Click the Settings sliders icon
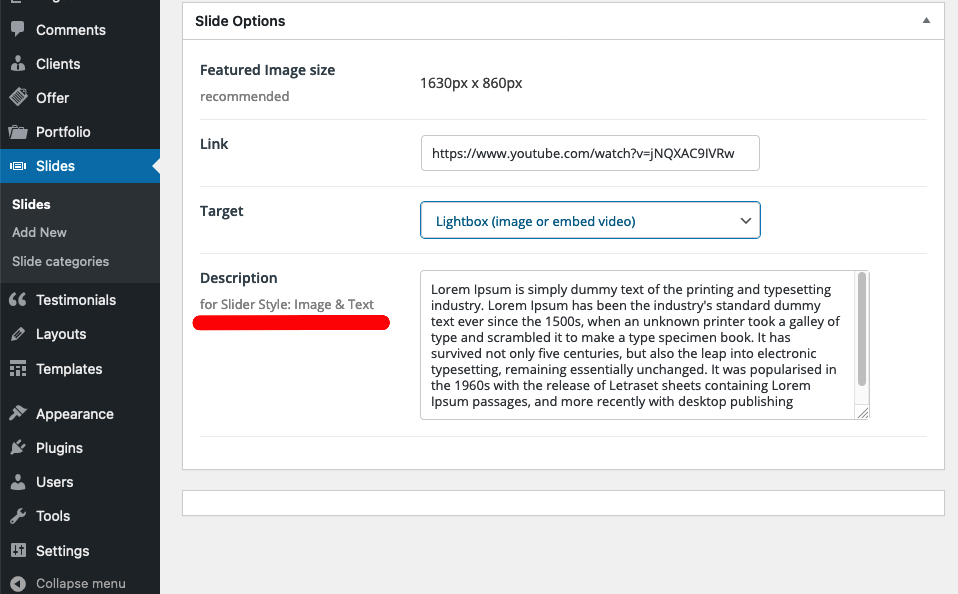The image size is (958, 594). (18, 550)
